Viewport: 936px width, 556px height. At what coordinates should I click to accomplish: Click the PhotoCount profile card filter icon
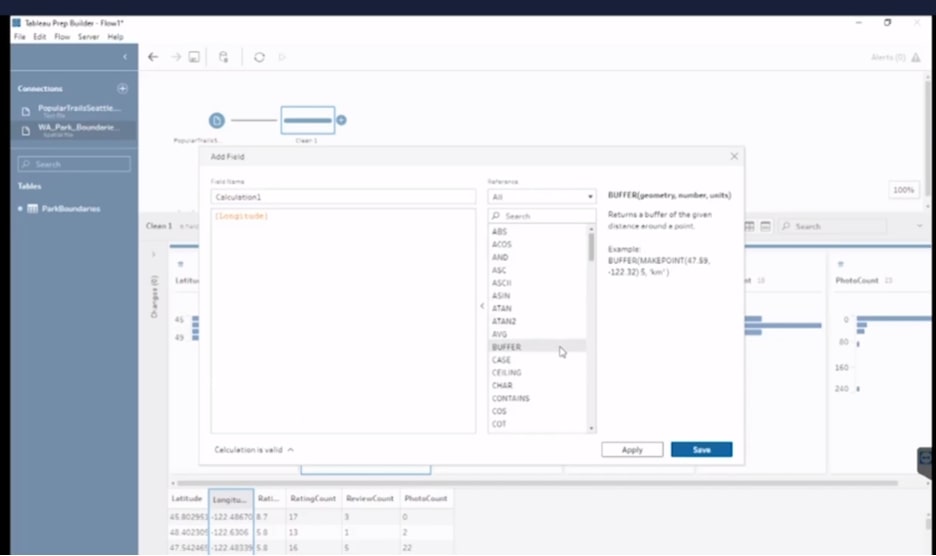click(840, 264)
